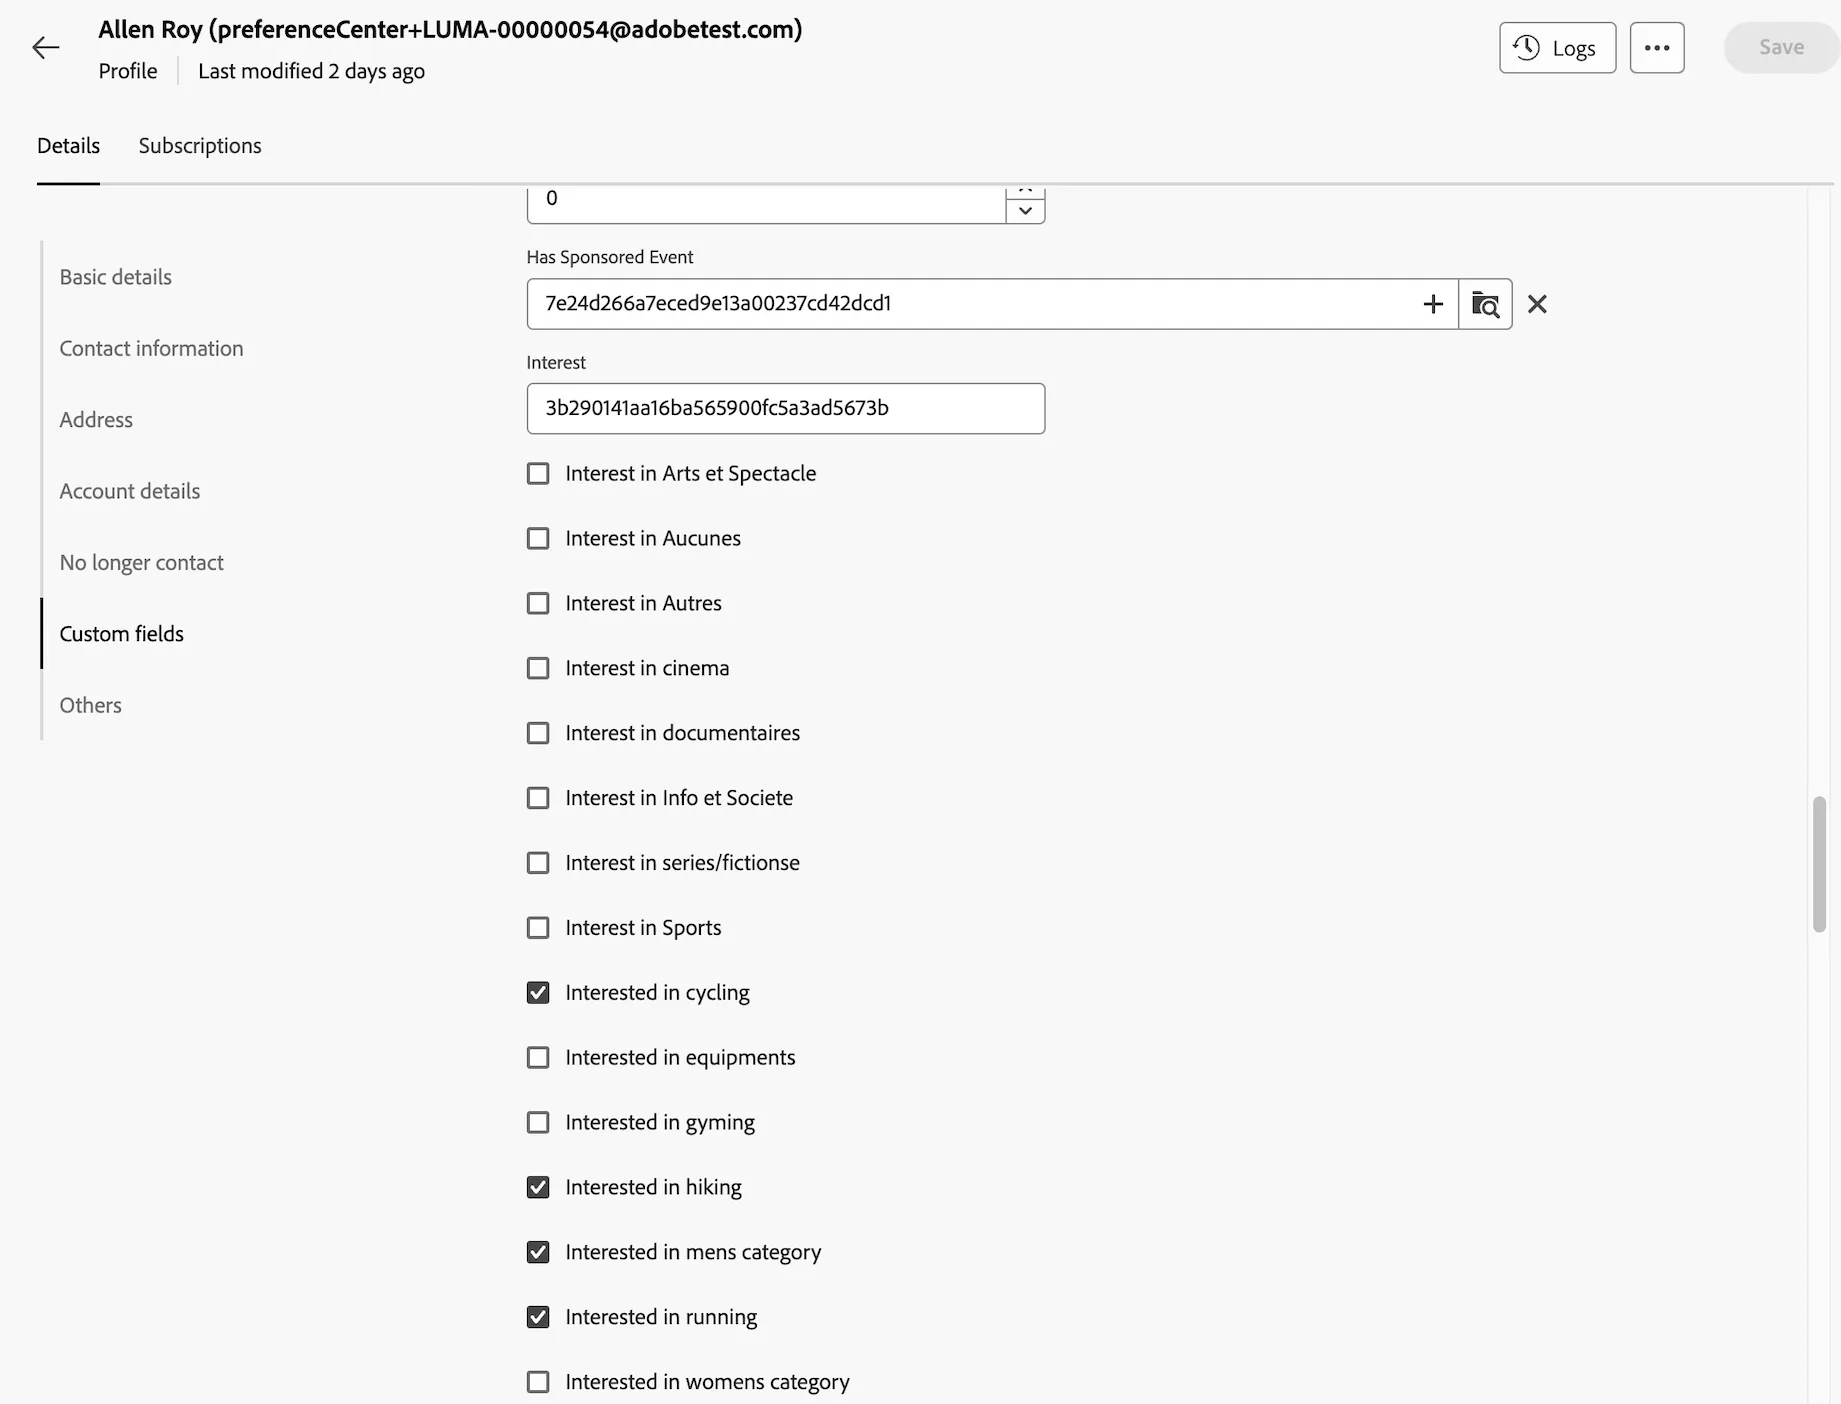Tick Interest in series/fictionse
1841x1404 pixels.
tap(538, 863)
